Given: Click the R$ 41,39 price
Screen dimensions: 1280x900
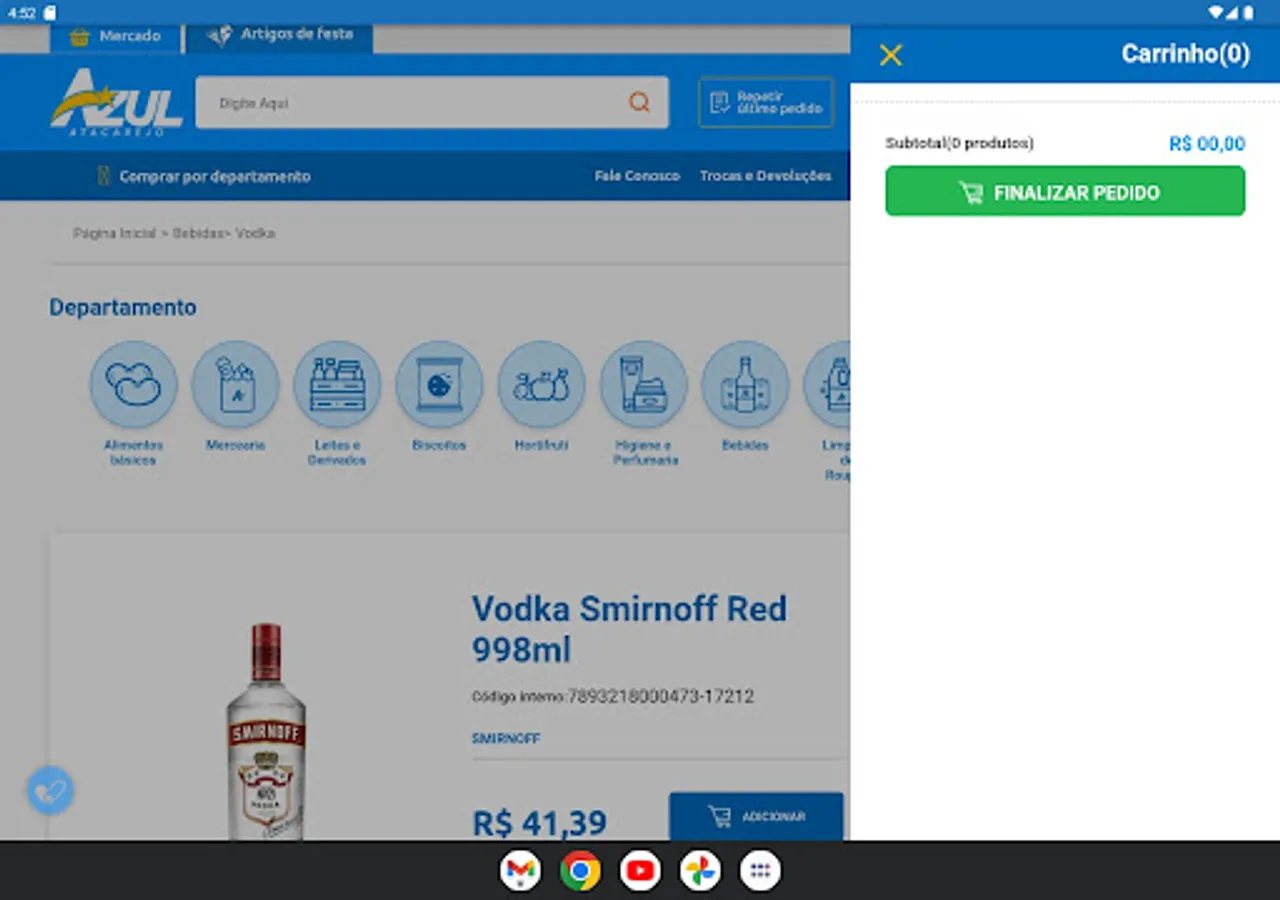Looking at the screenshot, I should coord(539,823).
